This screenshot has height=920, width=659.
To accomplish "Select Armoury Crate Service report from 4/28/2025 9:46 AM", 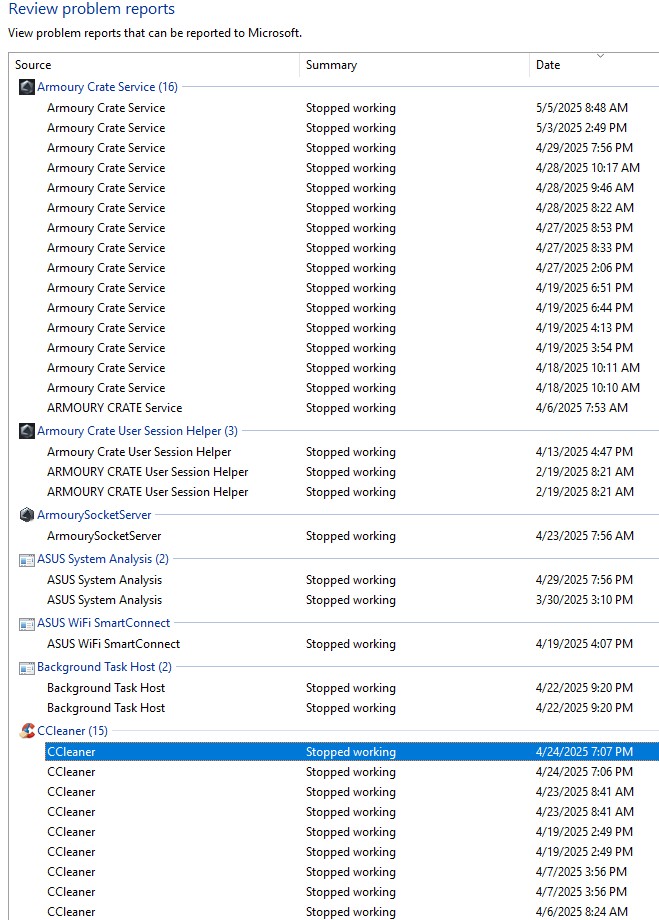I will click(x=352, y=188).
